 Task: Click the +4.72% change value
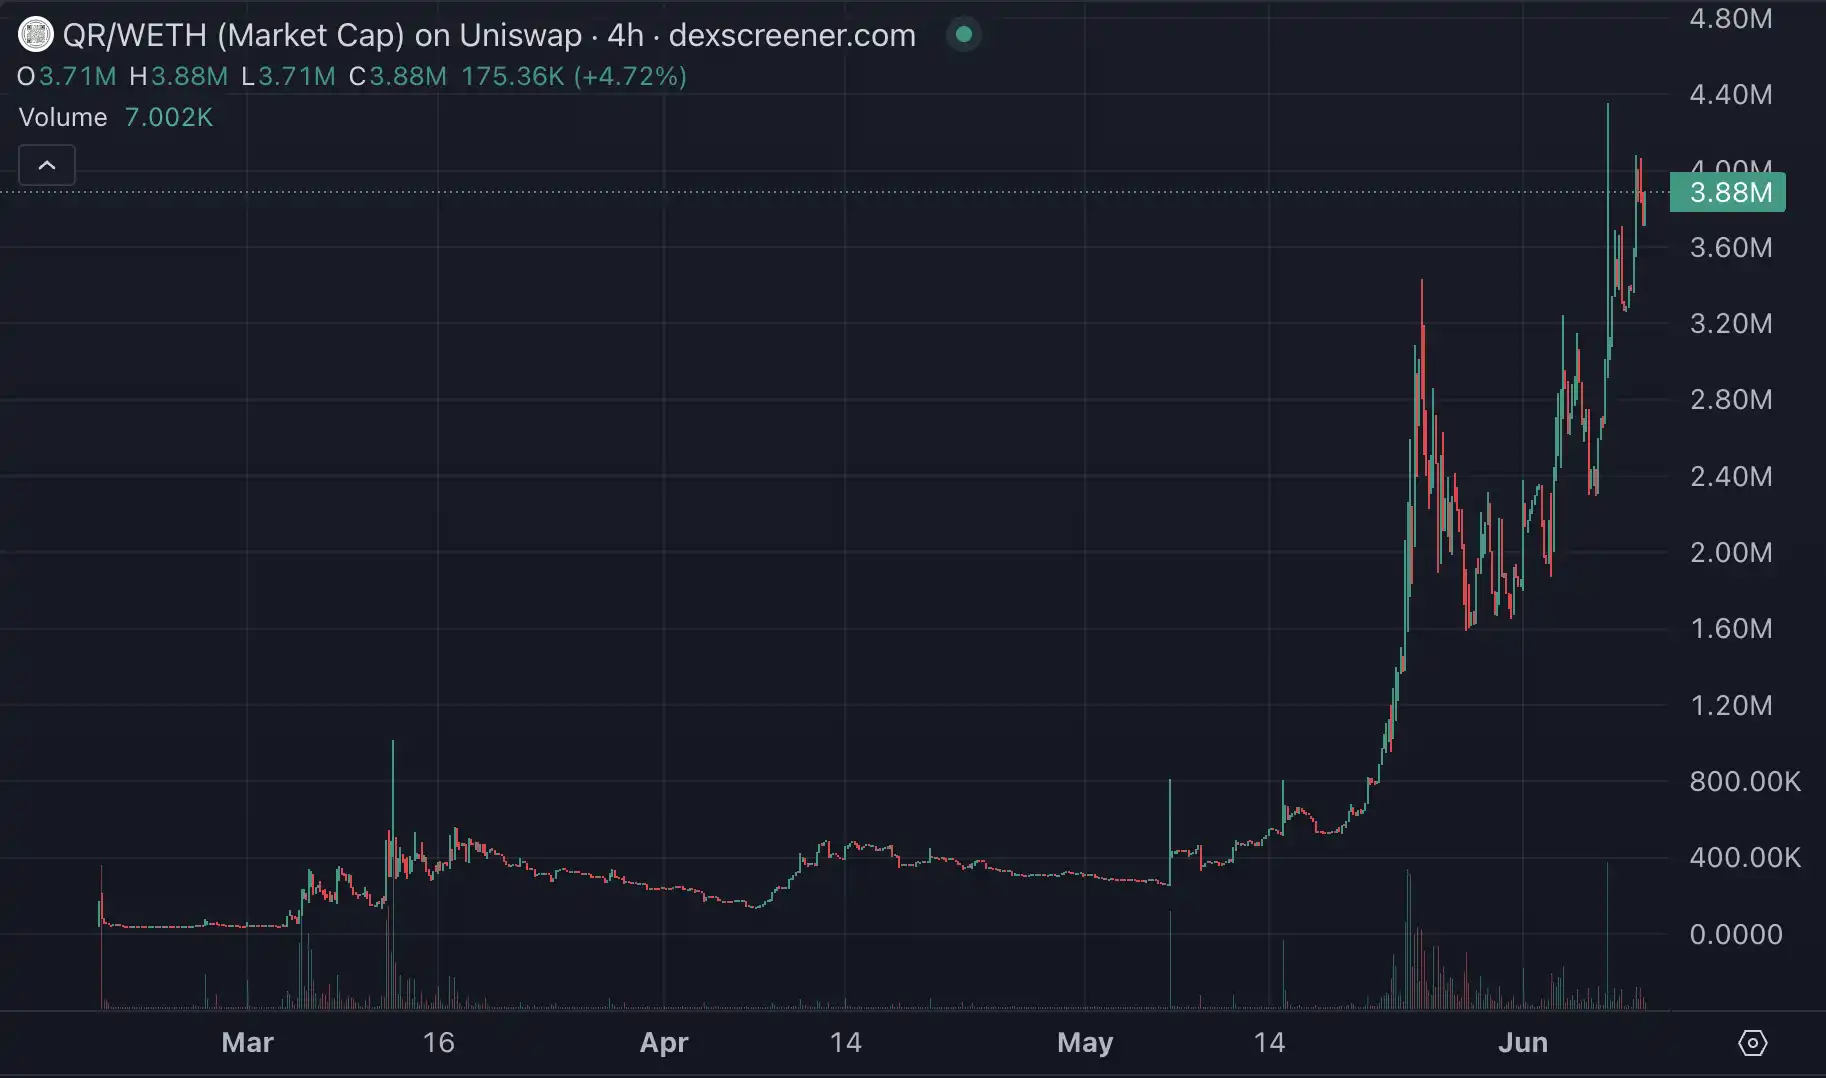629,77
